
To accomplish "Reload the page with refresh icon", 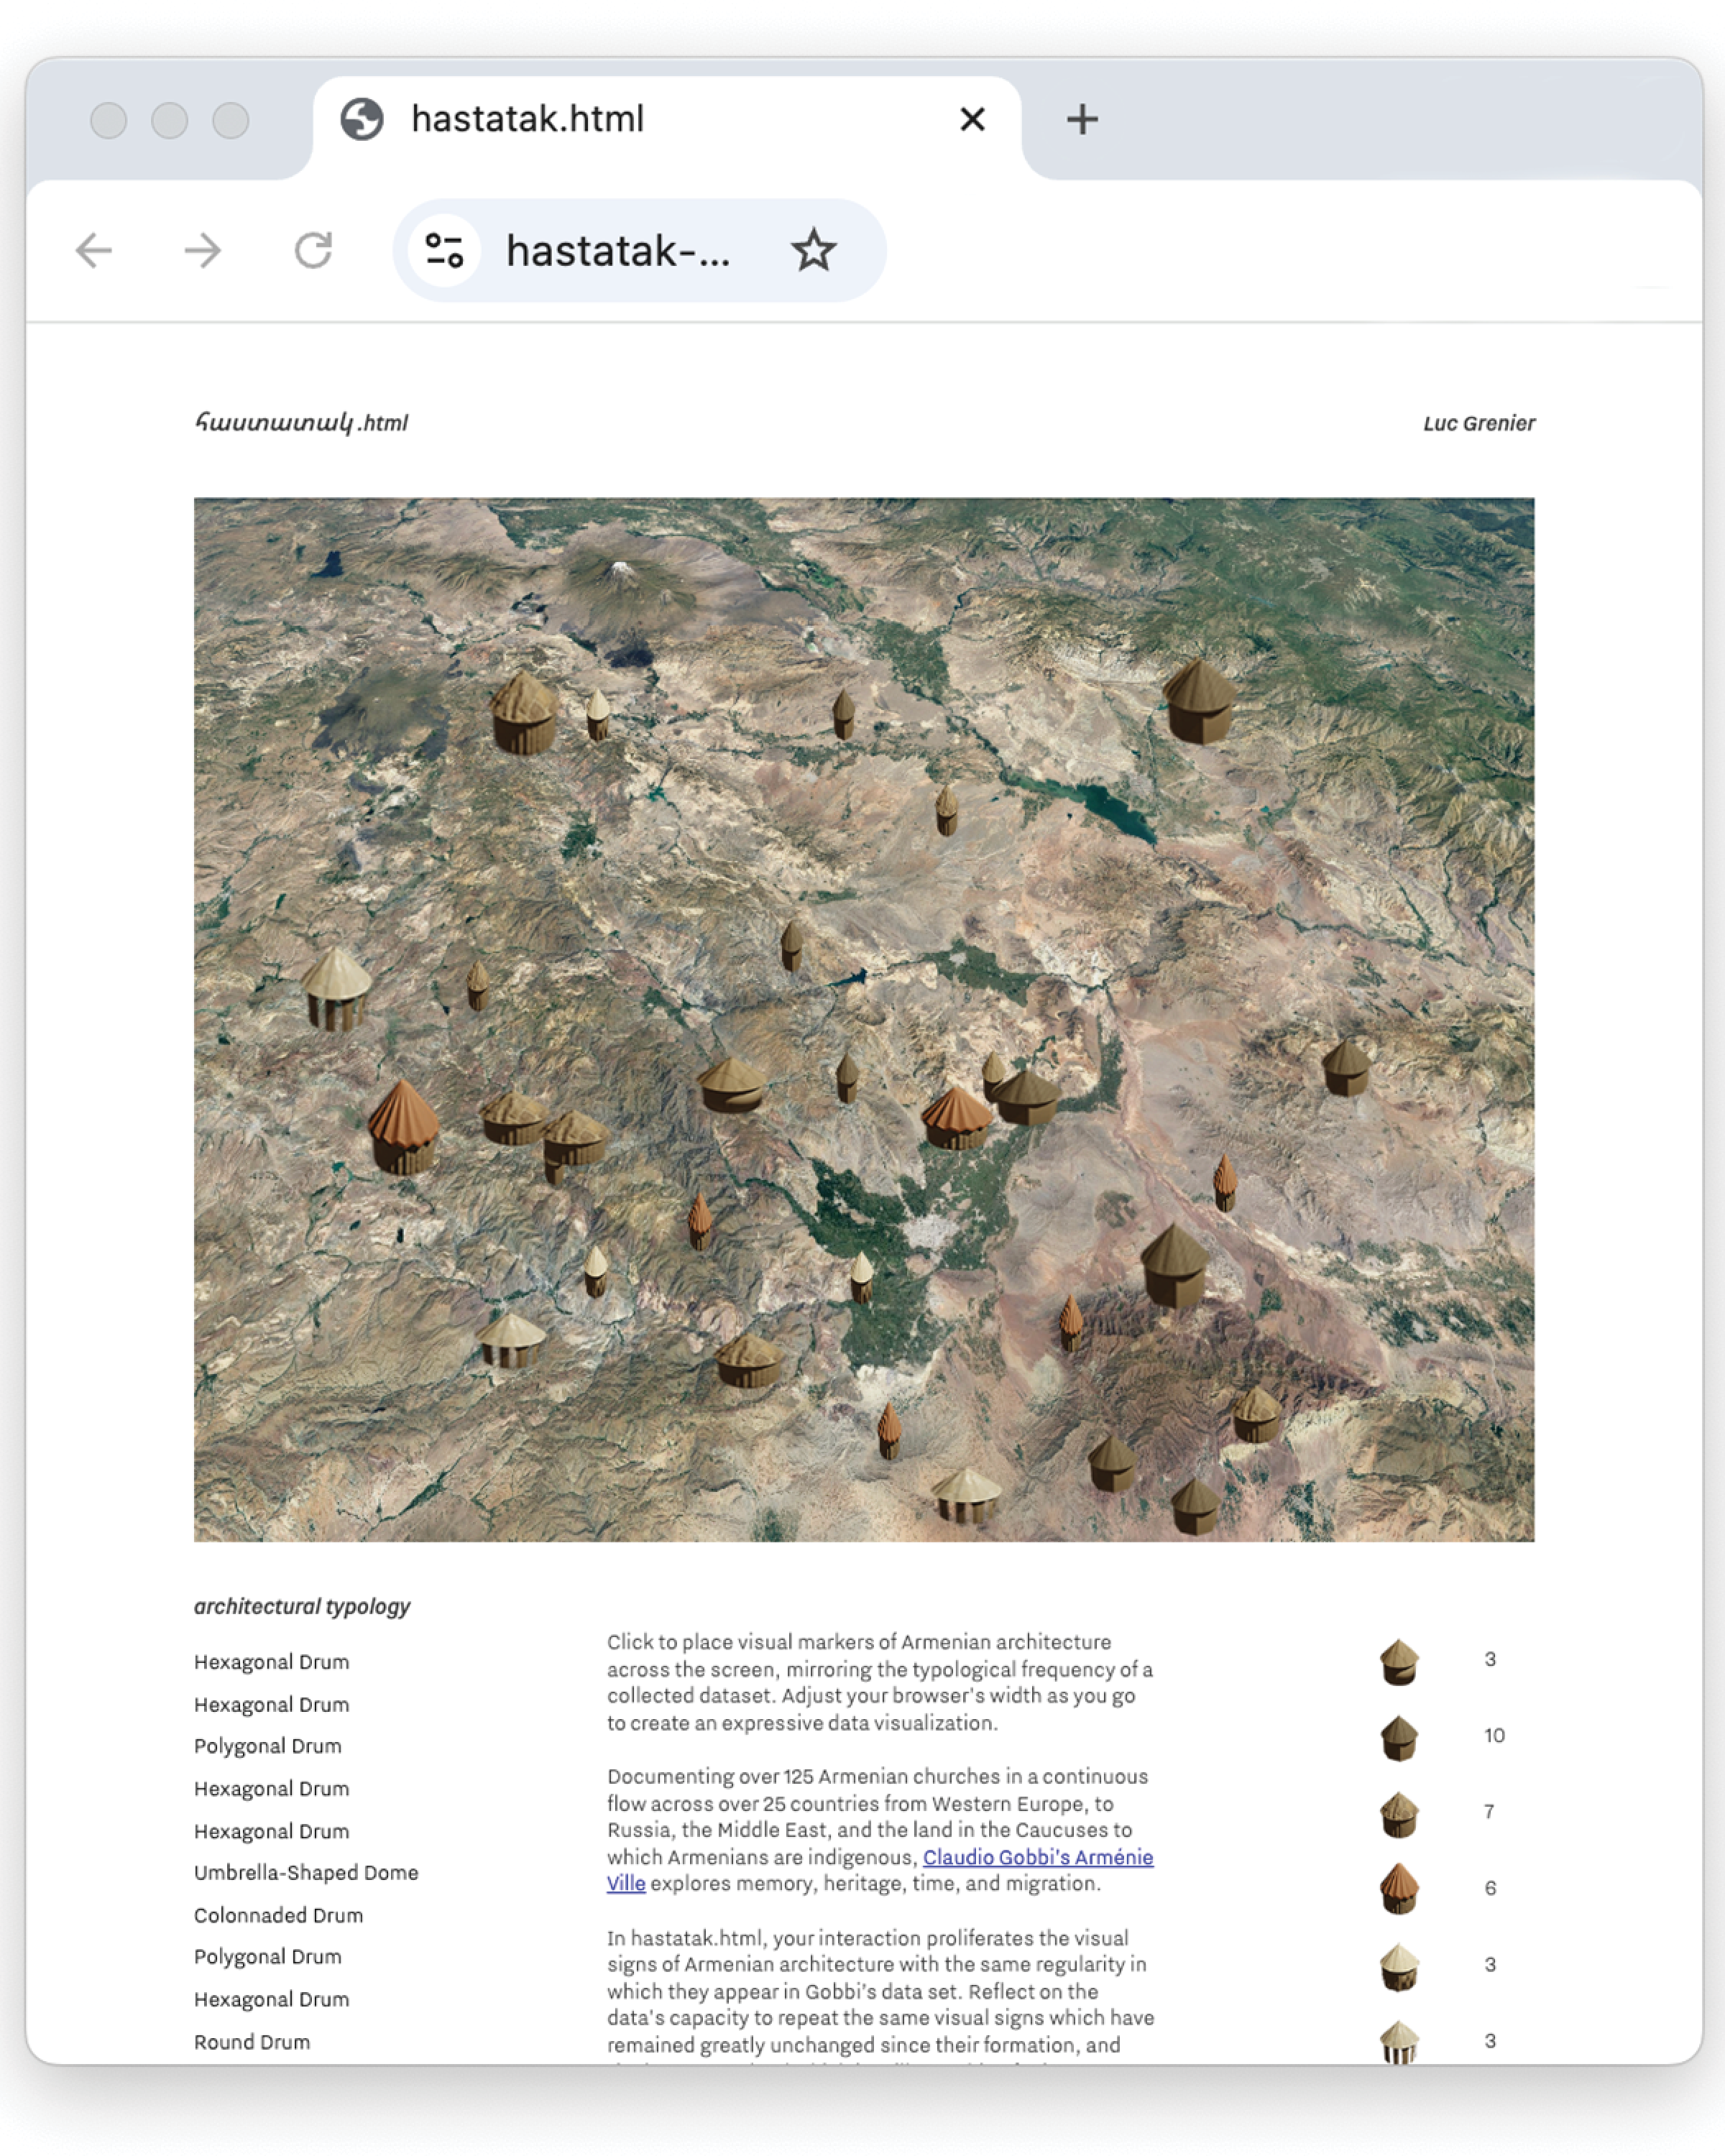I will (x=313, y=250).
